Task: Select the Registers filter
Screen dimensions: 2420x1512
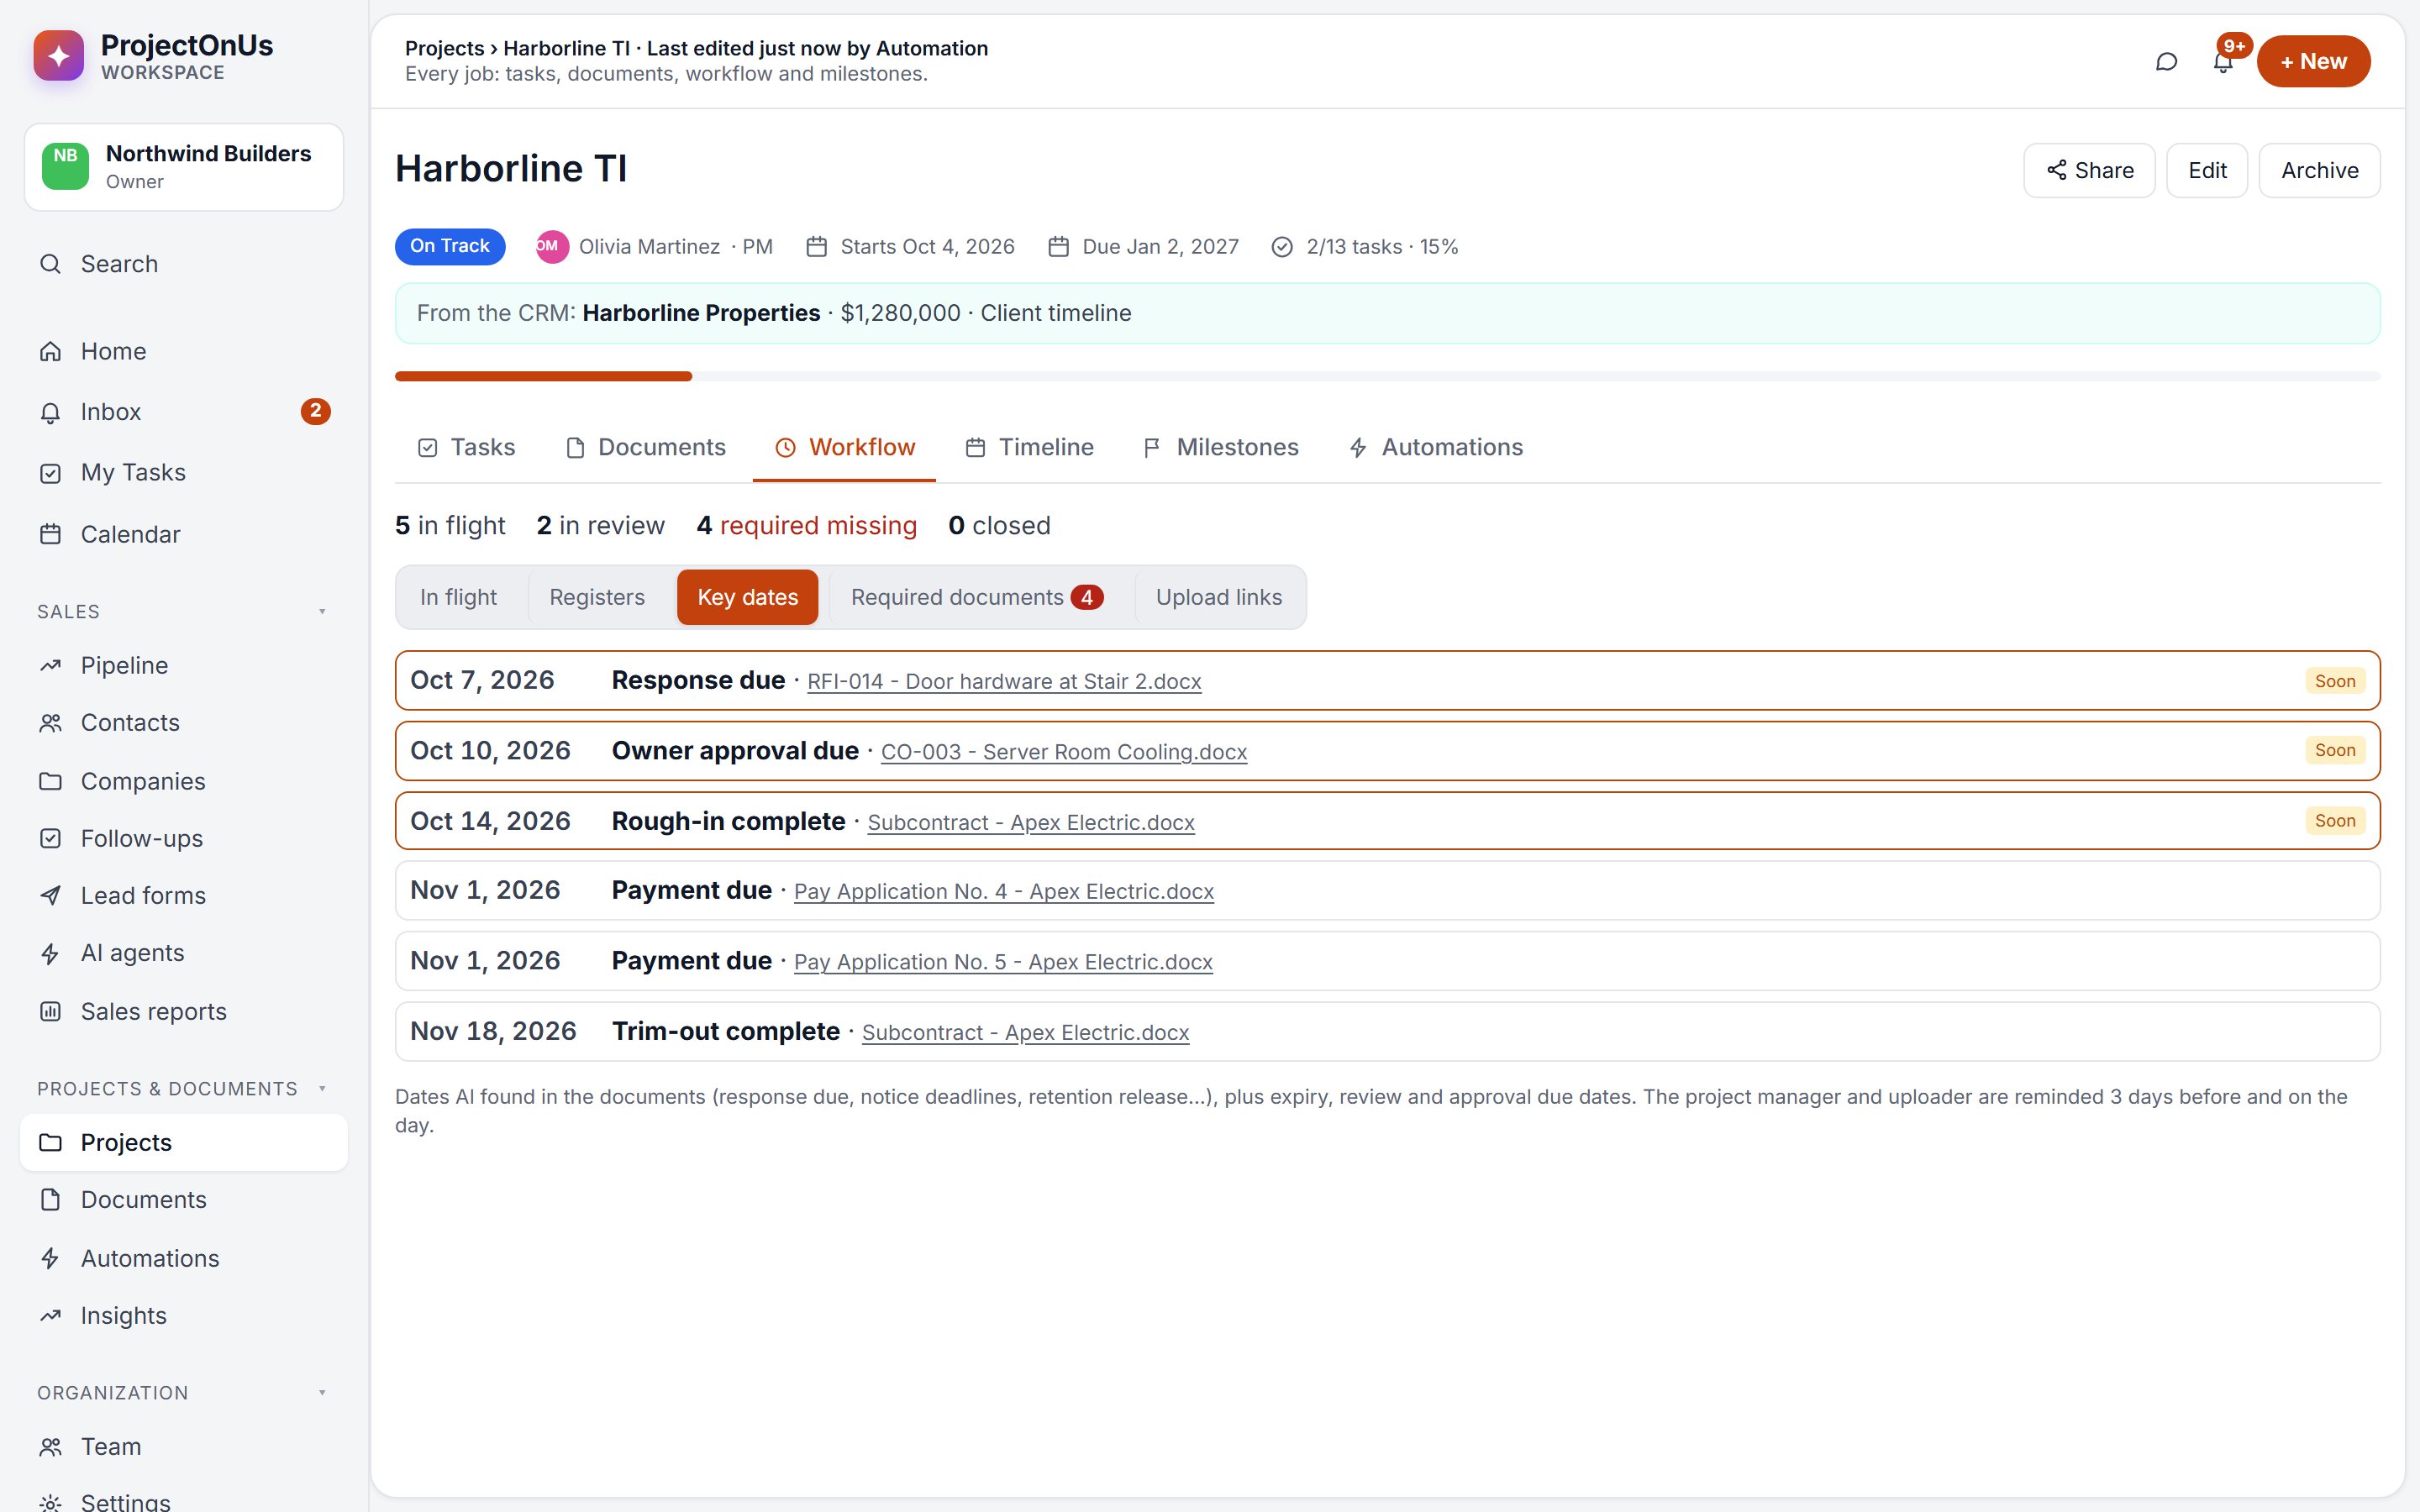Action: (x=597, y=597)
